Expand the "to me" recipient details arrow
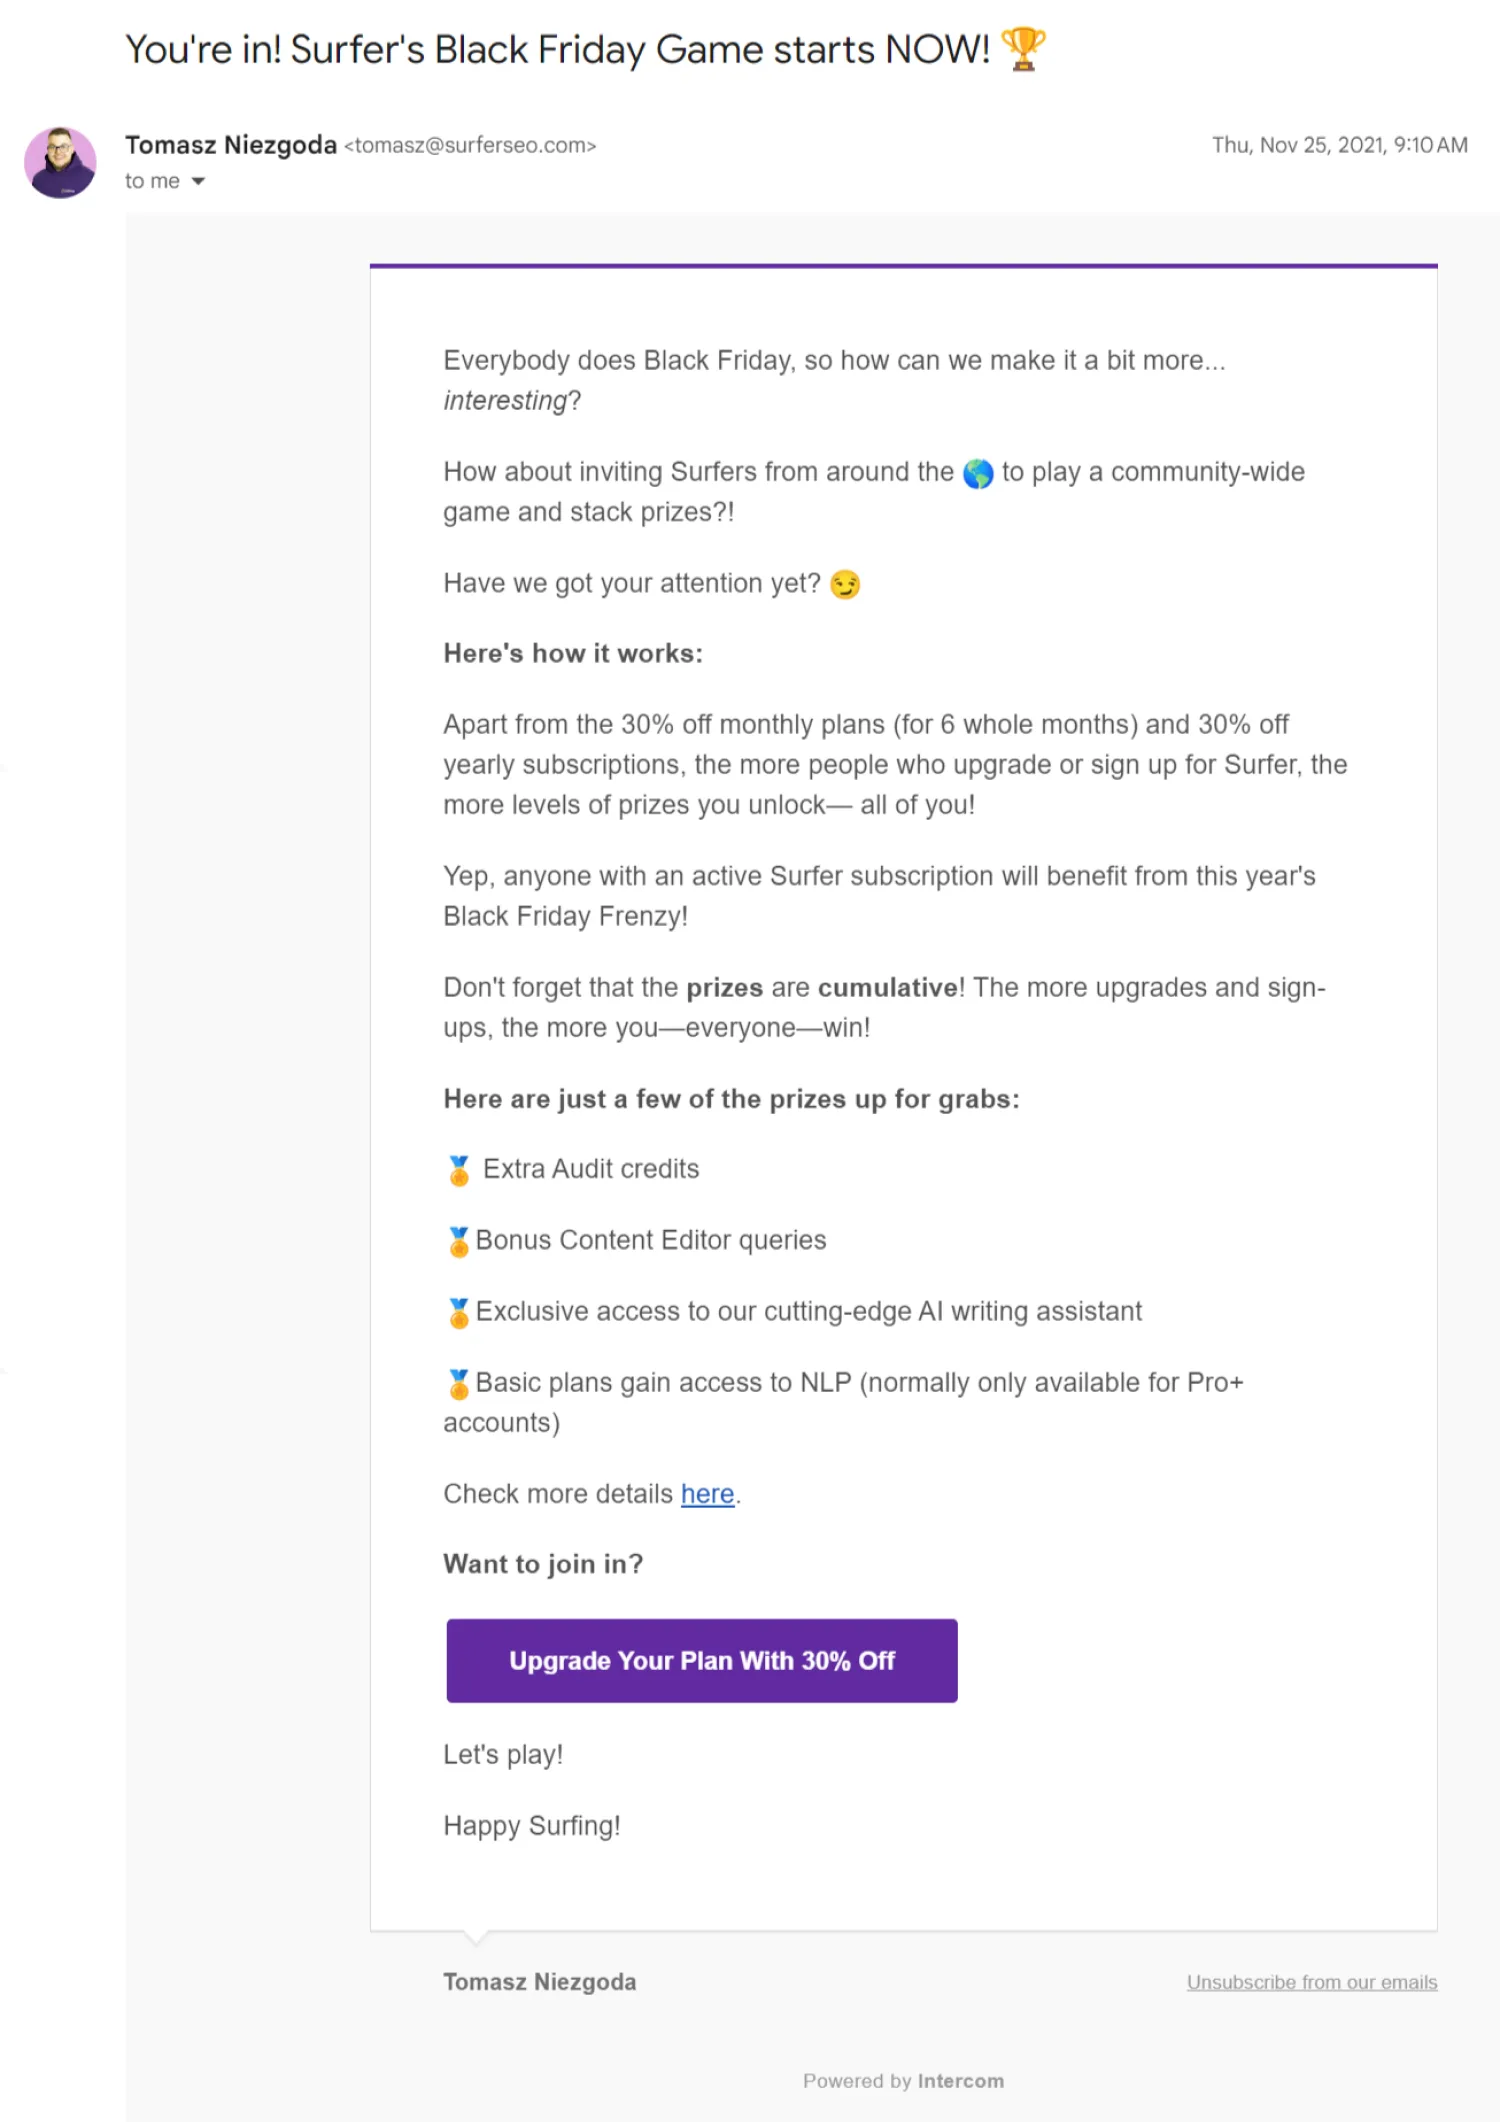This screenshot has height=2122, width=1500. [x=198, y=181]
